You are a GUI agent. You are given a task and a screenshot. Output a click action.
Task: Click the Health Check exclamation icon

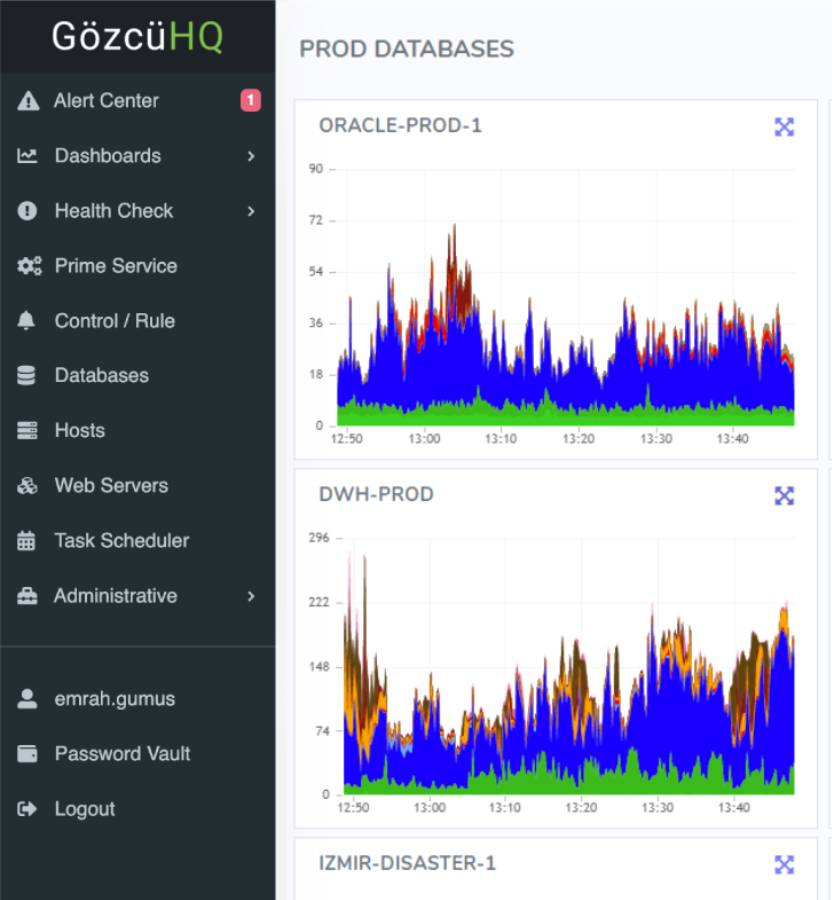(x=27, y=211)
